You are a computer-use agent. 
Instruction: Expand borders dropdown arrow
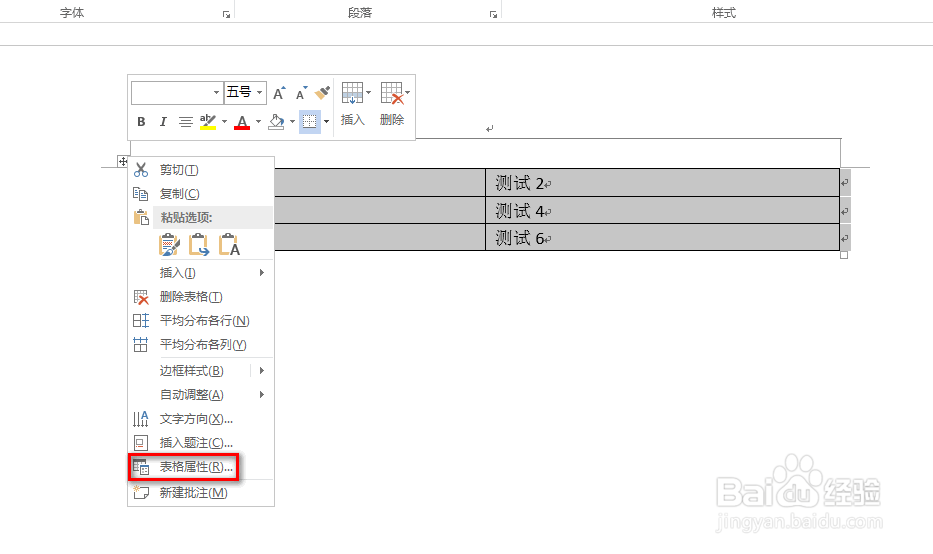[x=326, y=122]
